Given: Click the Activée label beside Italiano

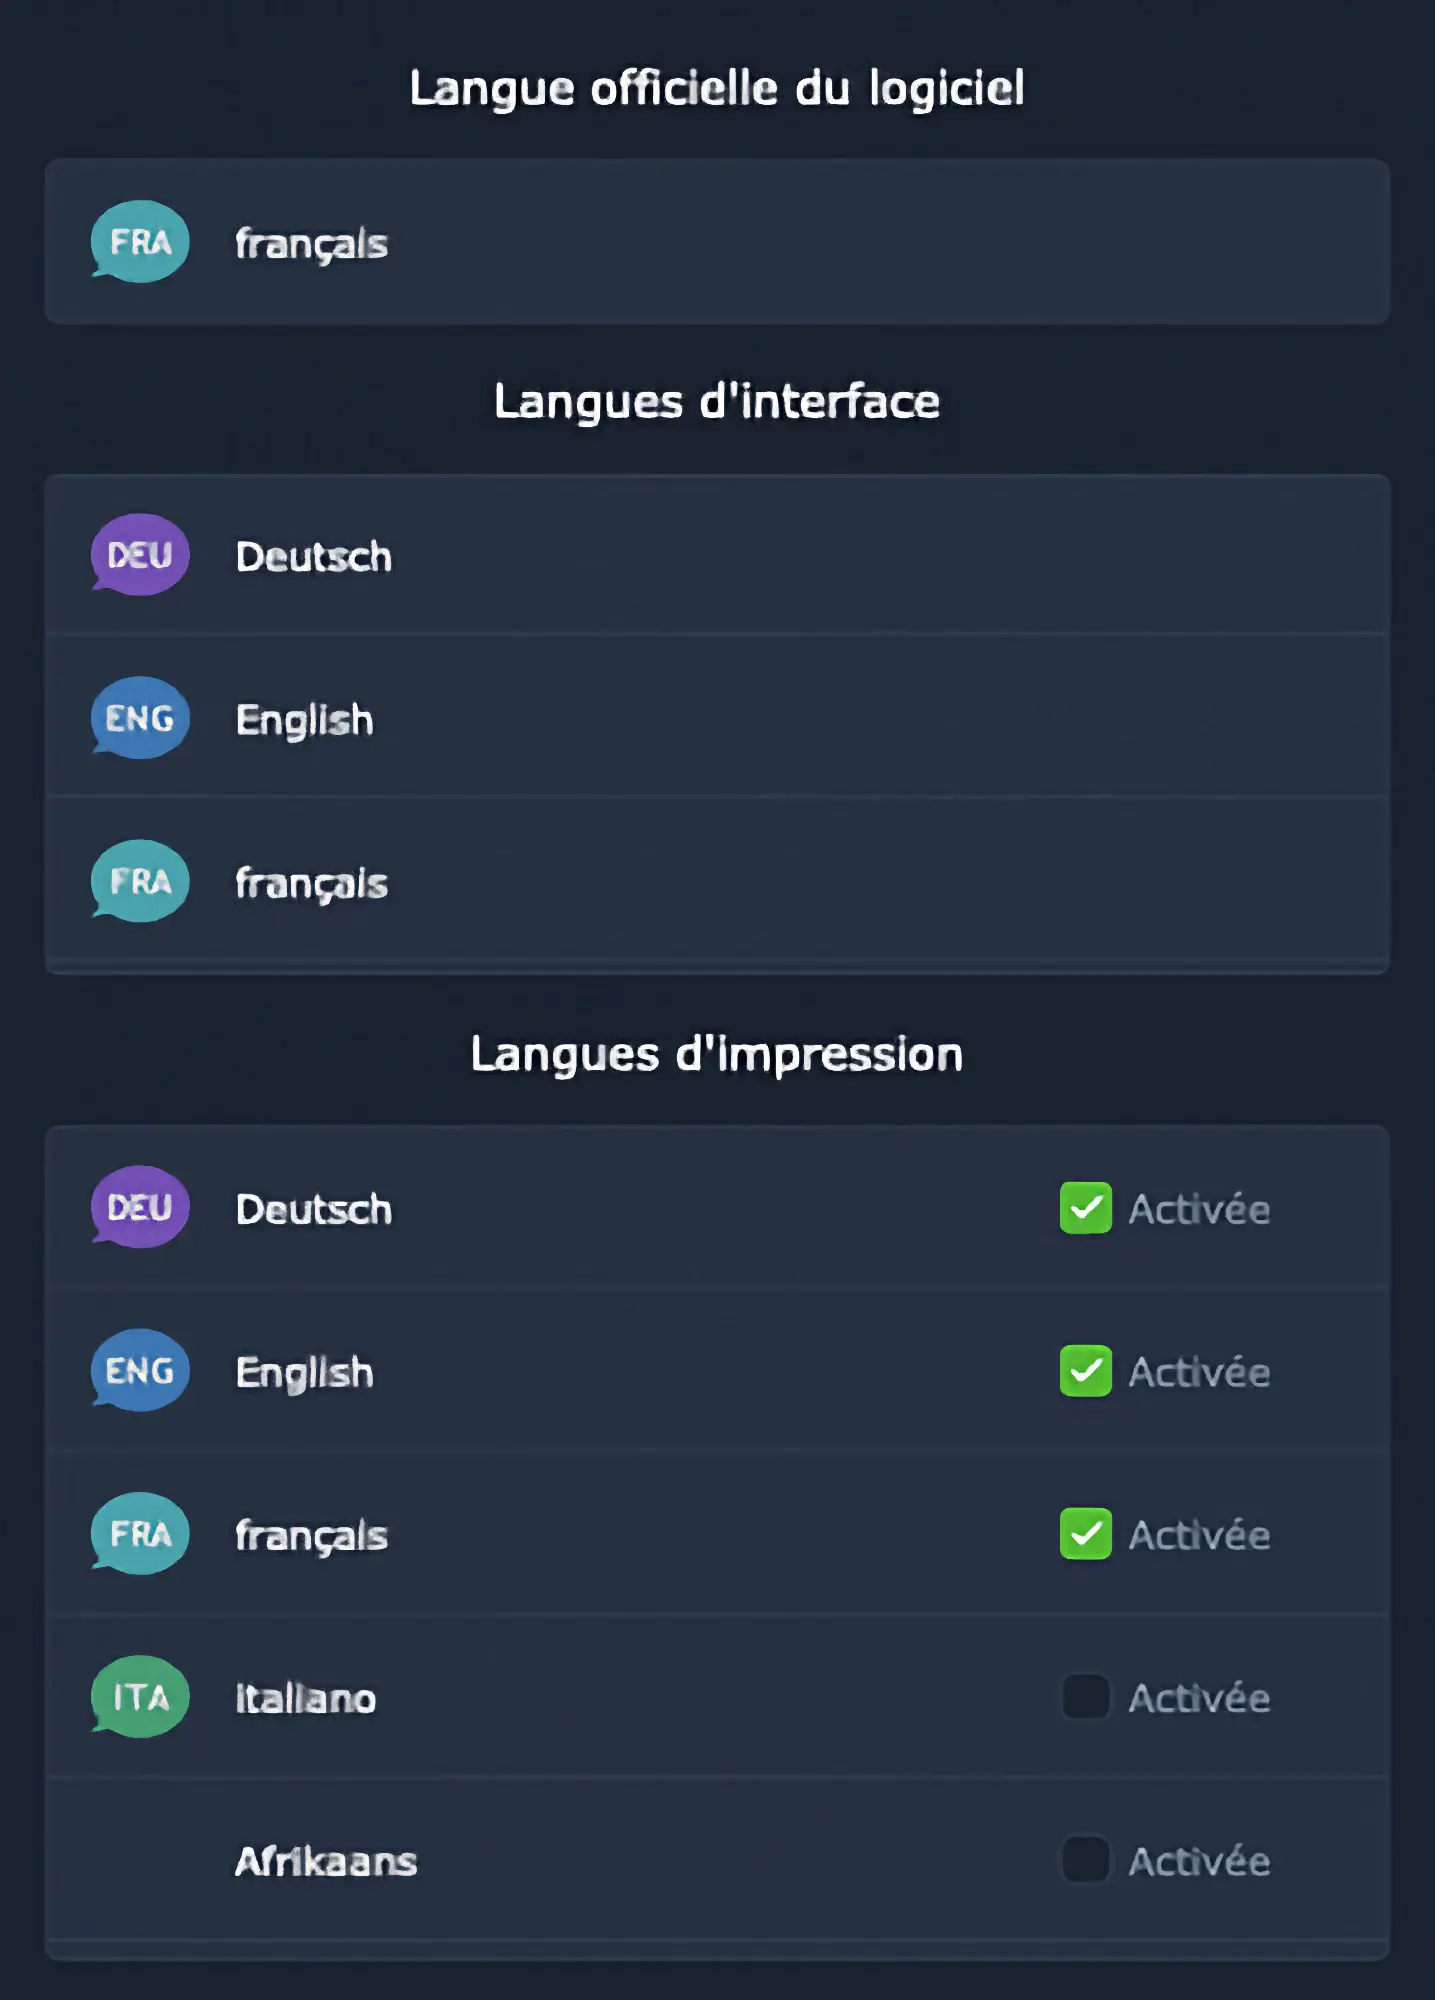Looking at the screenshot, I should click(1199, 1698).
